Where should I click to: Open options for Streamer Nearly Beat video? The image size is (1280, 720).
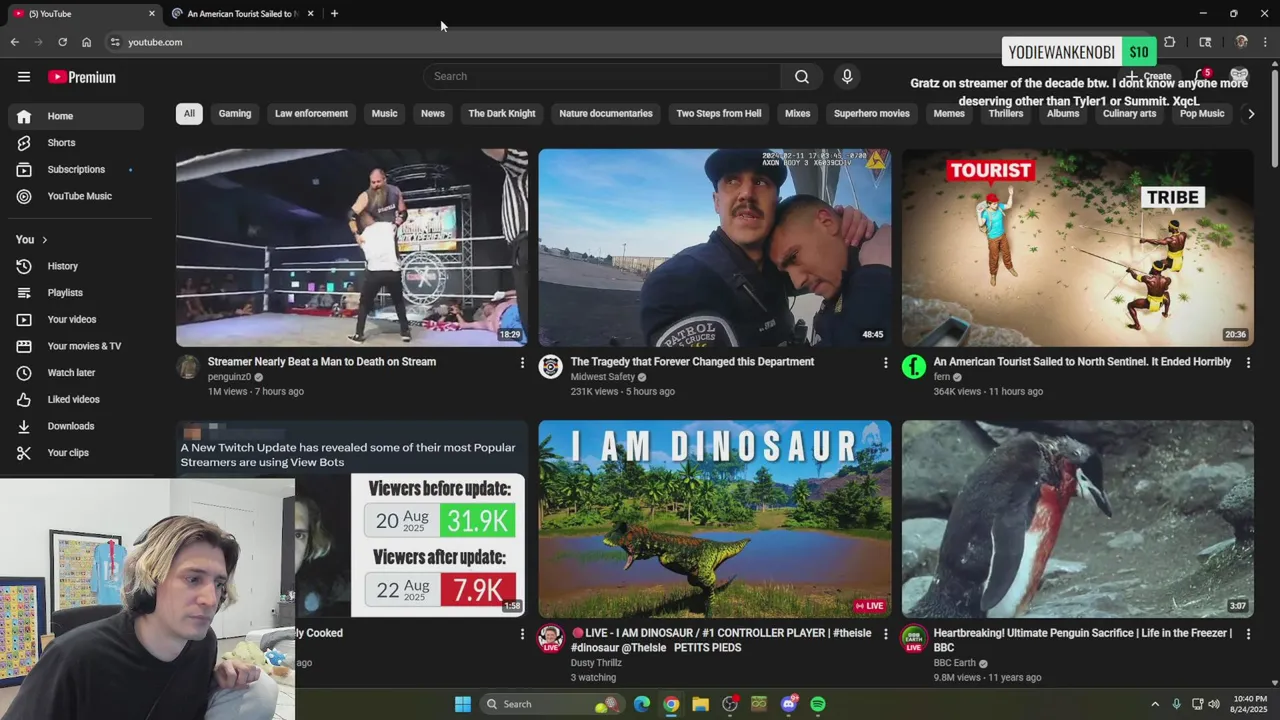point(522,363)
